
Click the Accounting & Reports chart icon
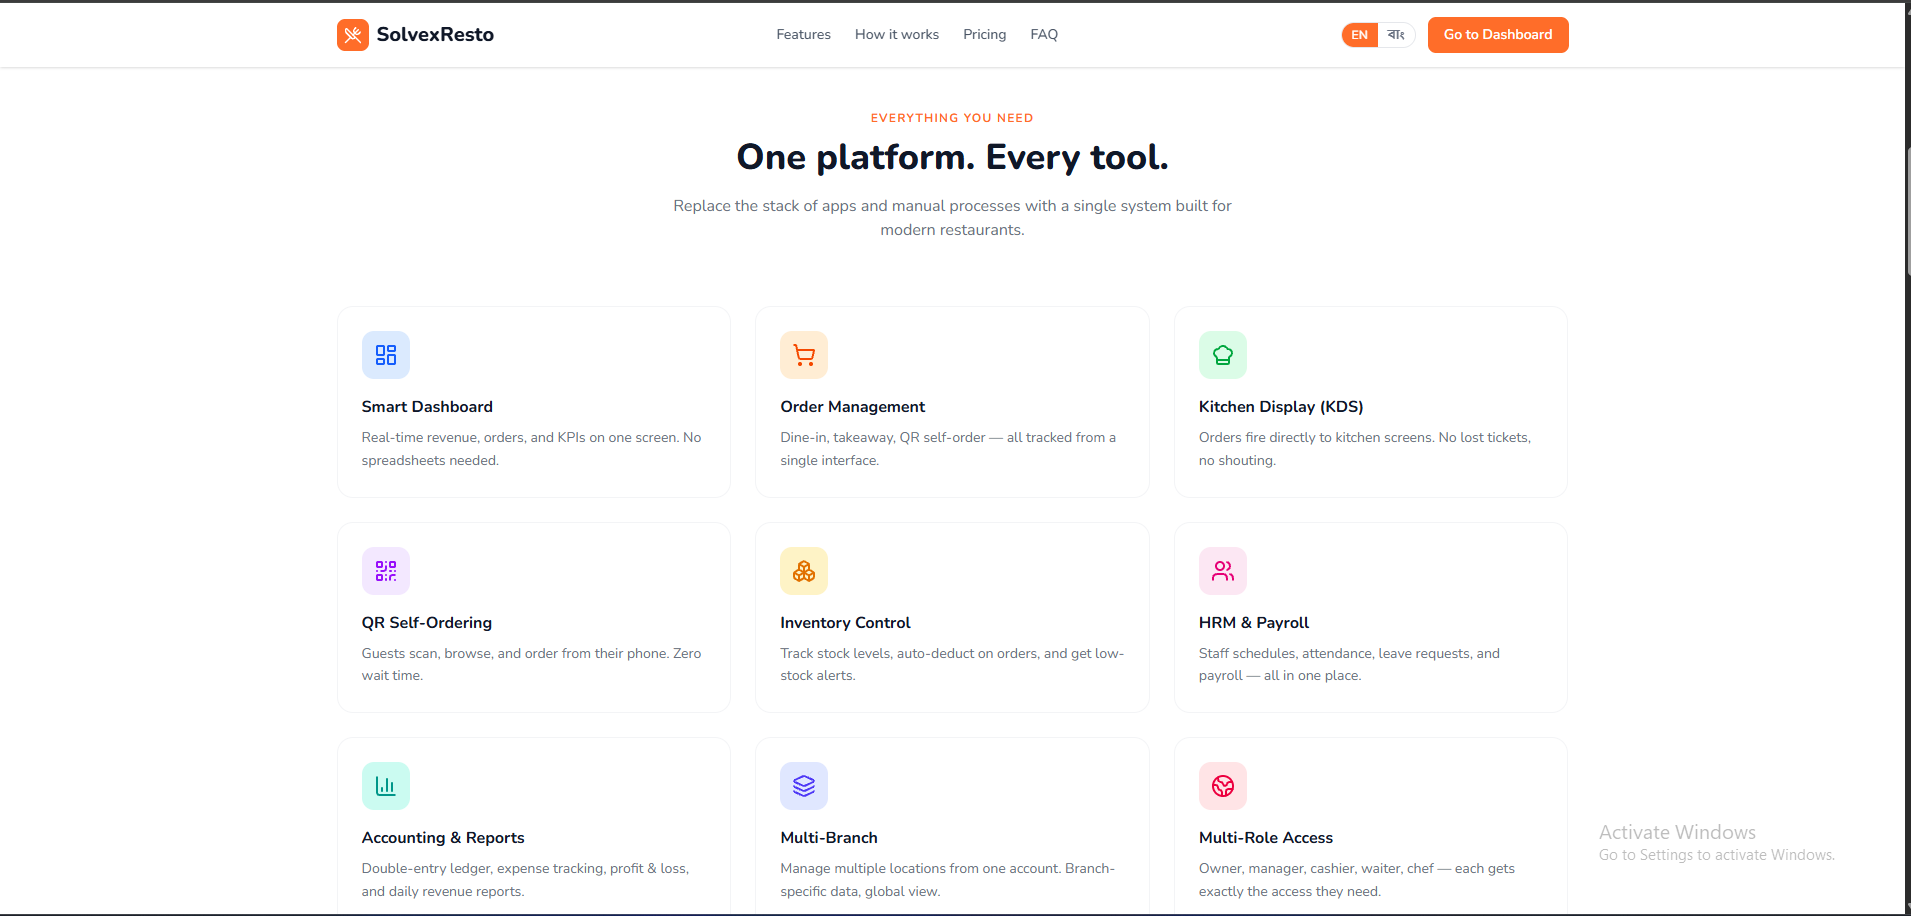point(386,786)
